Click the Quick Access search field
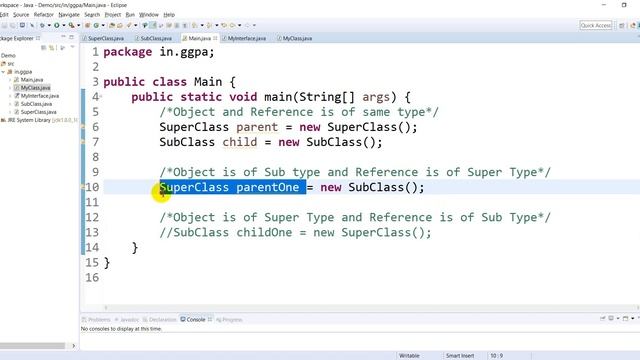 coord(596,25)
